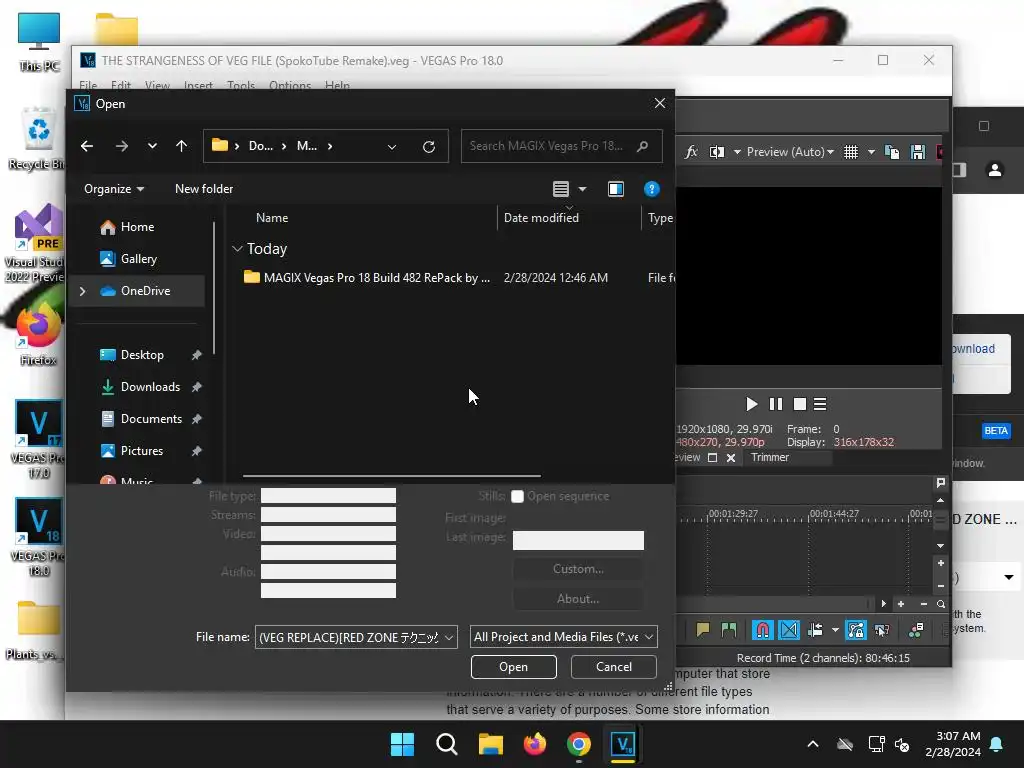
Task: Zoom out timeline with minus button
Action: (923, 604)
